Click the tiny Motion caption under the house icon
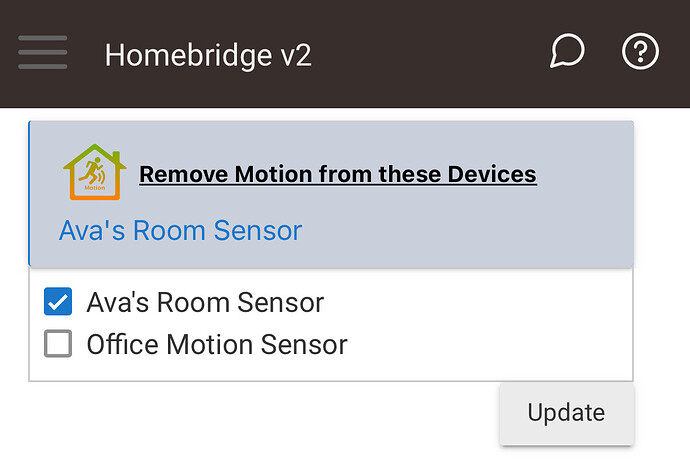Image resolution: width=690 pixels, height=467 pixels. point(95,188)
